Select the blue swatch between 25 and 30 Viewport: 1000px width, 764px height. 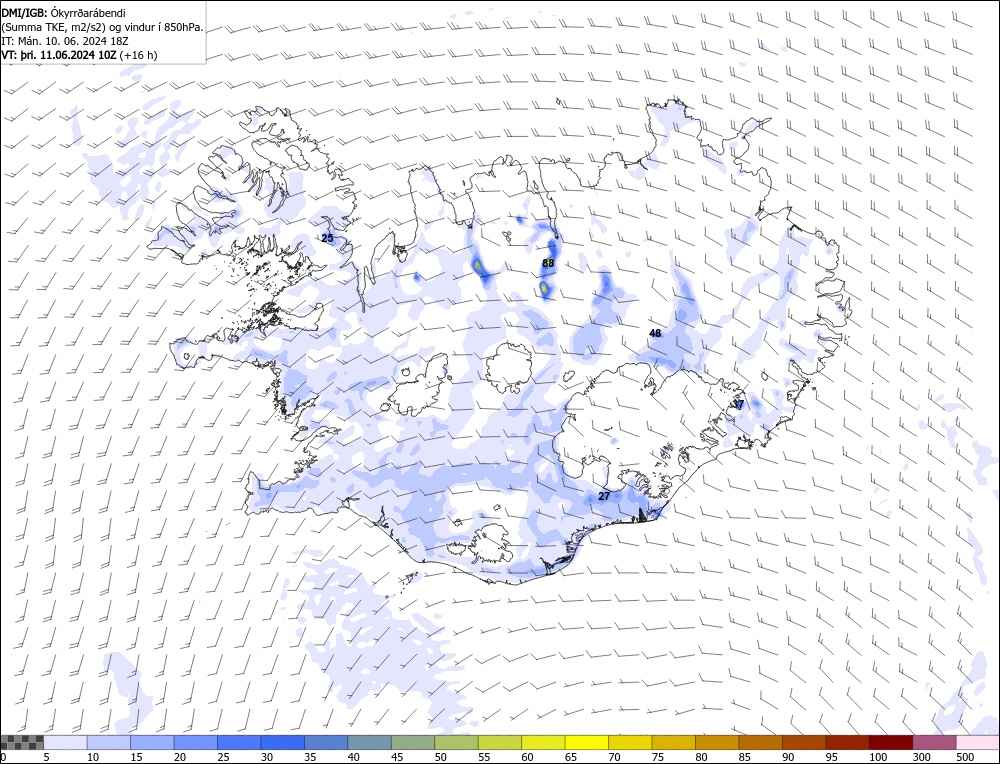pyautogui.click(x=239, y=742)
